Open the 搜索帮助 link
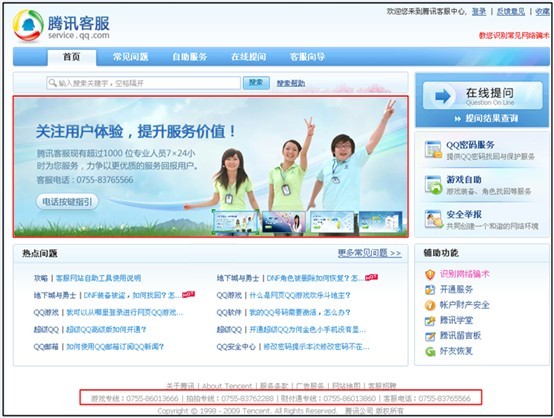The width and height of the screenshot is (554, 418). pos(290,83)
